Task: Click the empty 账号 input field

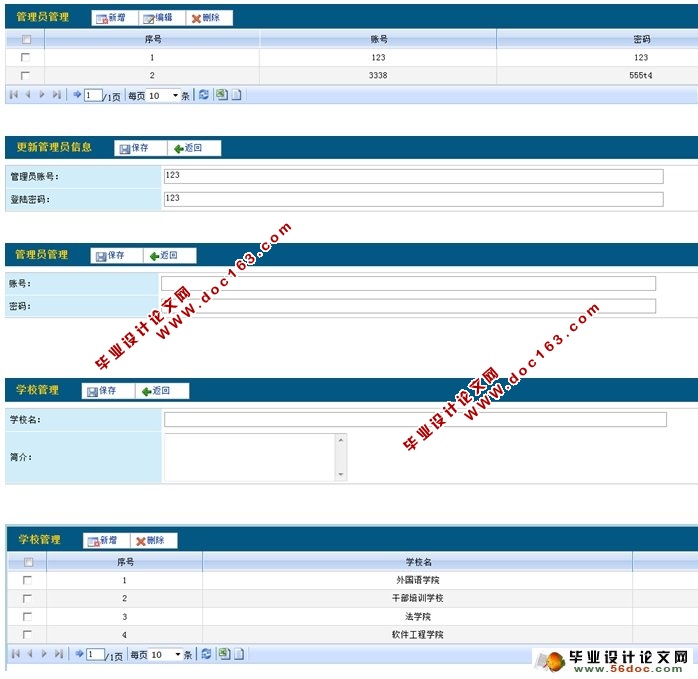Action: 408,283
